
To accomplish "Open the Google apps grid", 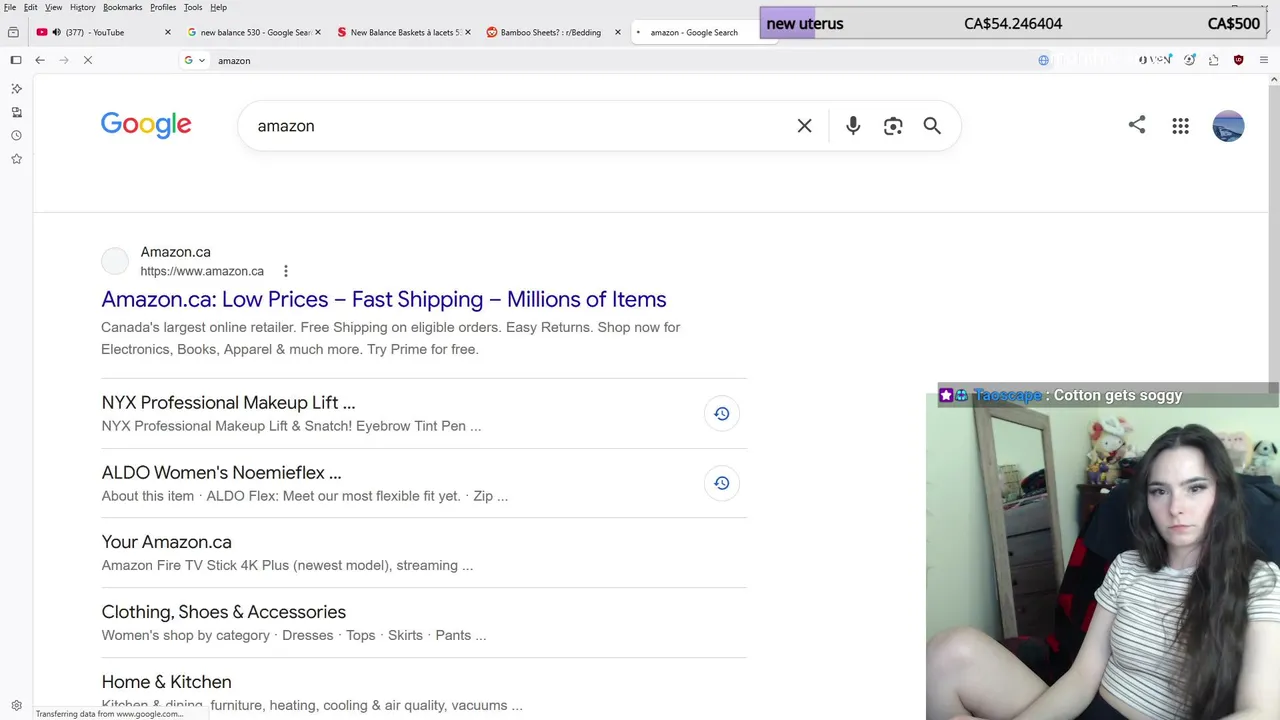I will pos(1181,126).
